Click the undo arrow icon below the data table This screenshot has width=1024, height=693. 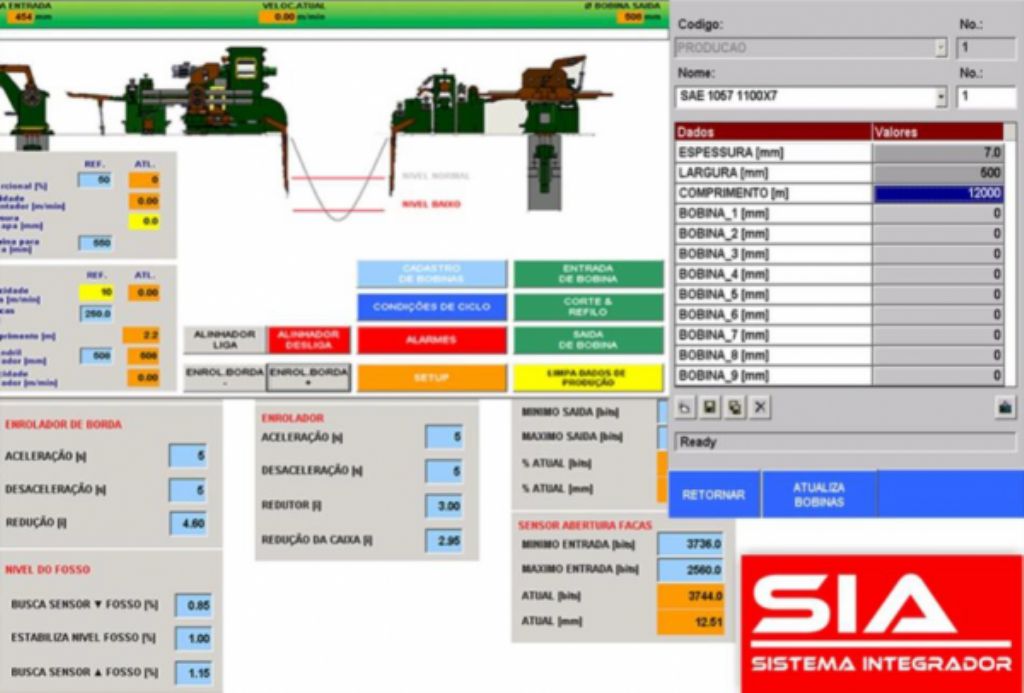pyautogui.click(x=685, y=407)
